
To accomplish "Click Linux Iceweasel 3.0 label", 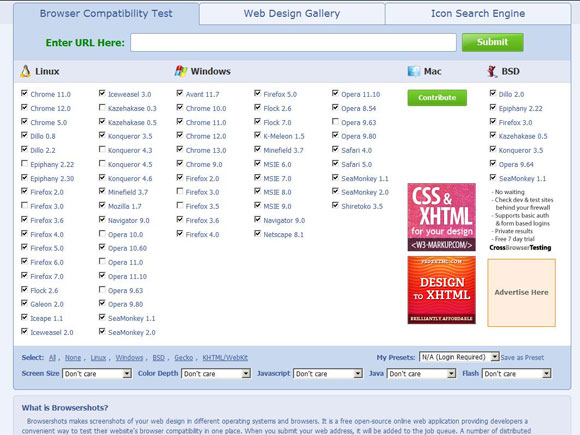I will point(129,94).
